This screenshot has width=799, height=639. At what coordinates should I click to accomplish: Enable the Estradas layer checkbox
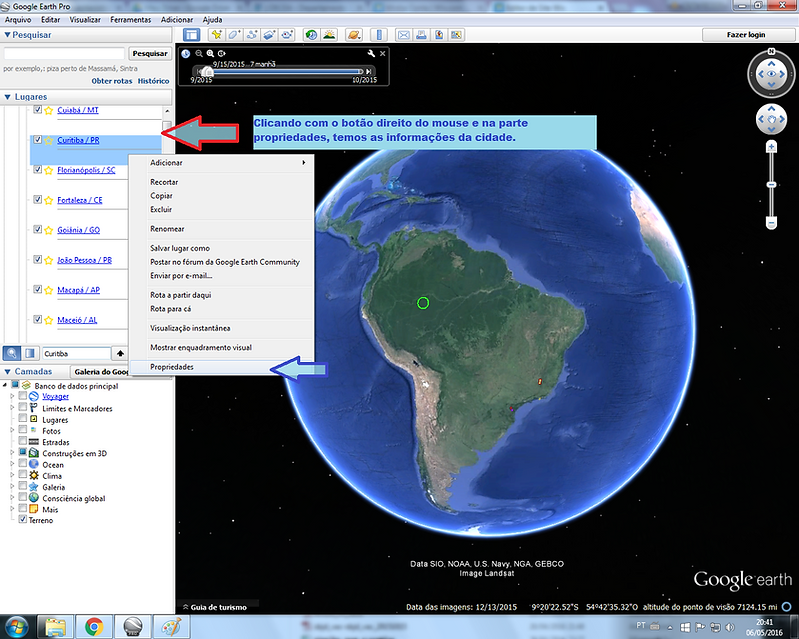(22, 441)
